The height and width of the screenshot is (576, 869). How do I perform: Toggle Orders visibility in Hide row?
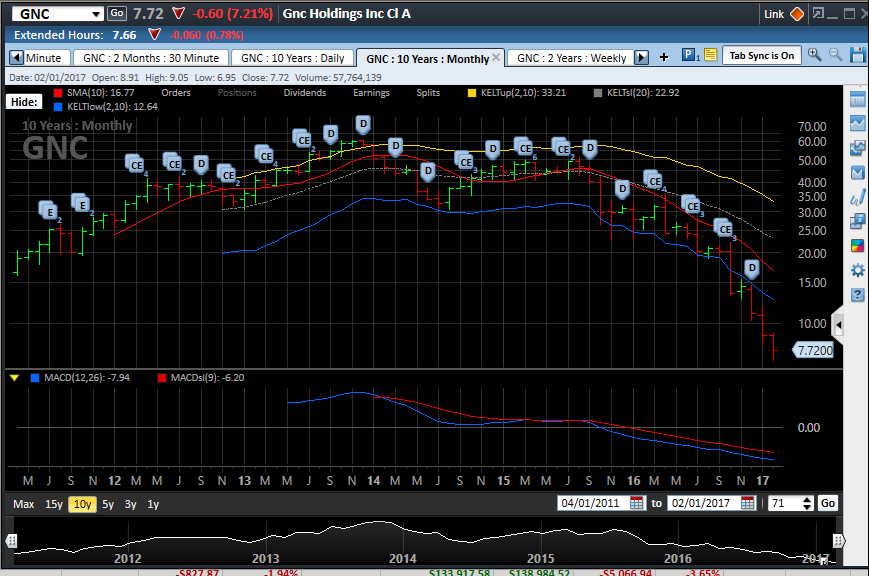[x=176, y=93]
